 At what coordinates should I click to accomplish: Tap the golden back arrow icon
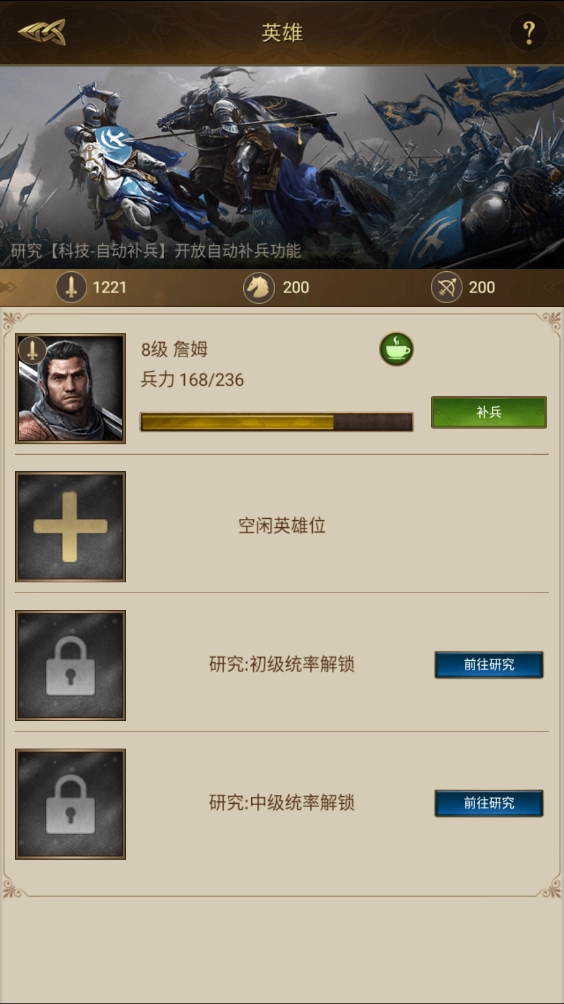pos(42,32)
